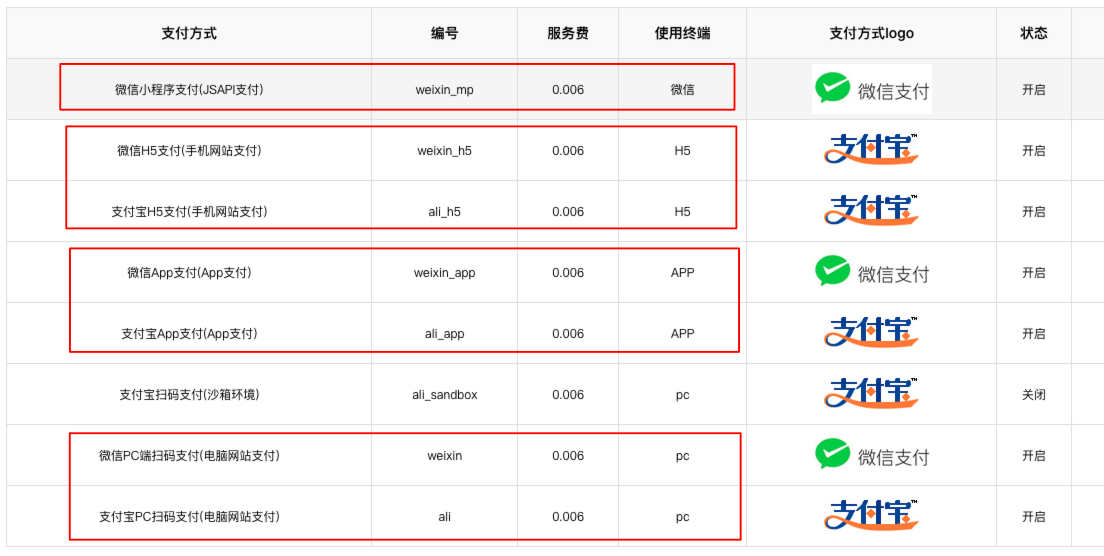1104x556 pixels.
Task: Click the Alipay logo in ali_h5 row
Action: pos(872,211)
